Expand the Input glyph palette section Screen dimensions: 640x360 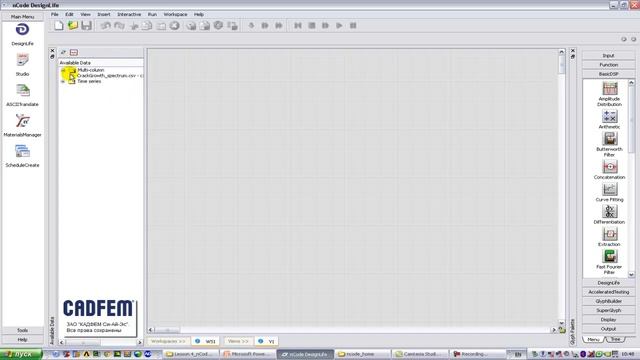tap(609, 56)
